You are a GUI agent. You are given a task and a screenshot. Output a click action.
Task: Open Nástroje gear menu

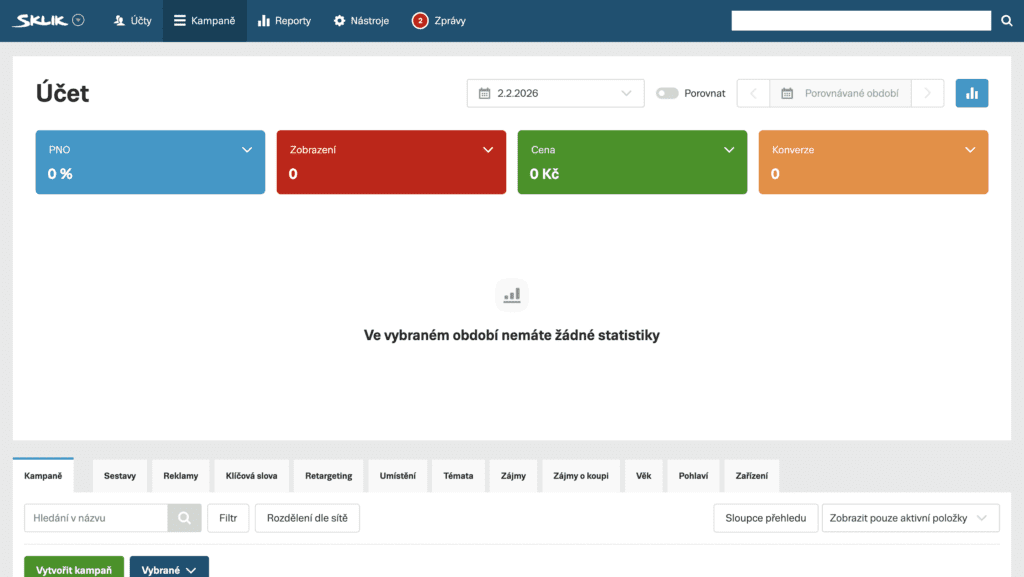(x=361, y=21)
